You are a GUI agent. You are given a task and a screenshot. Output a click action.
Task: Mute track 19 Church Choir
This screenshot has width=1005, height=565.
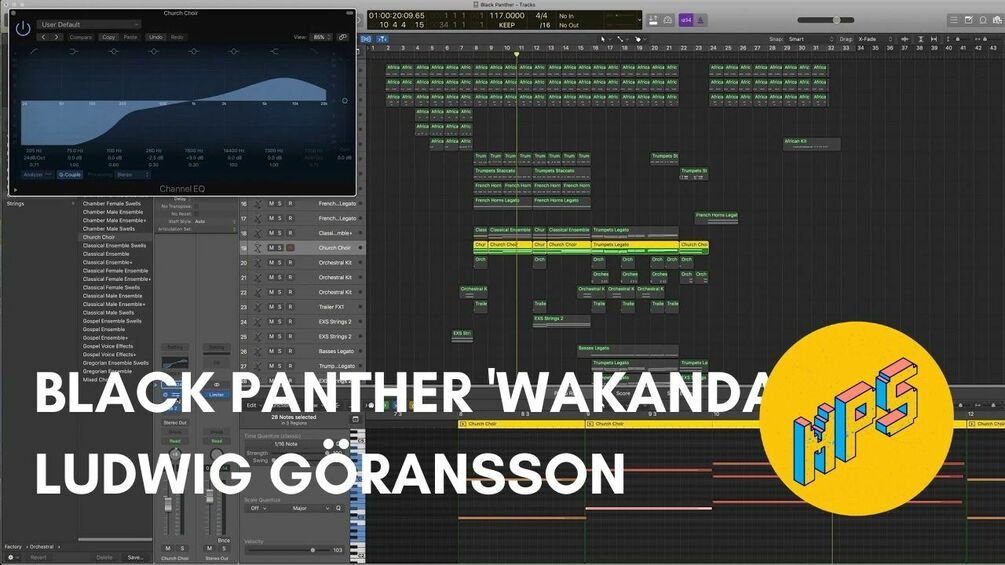tap(271, 248)
